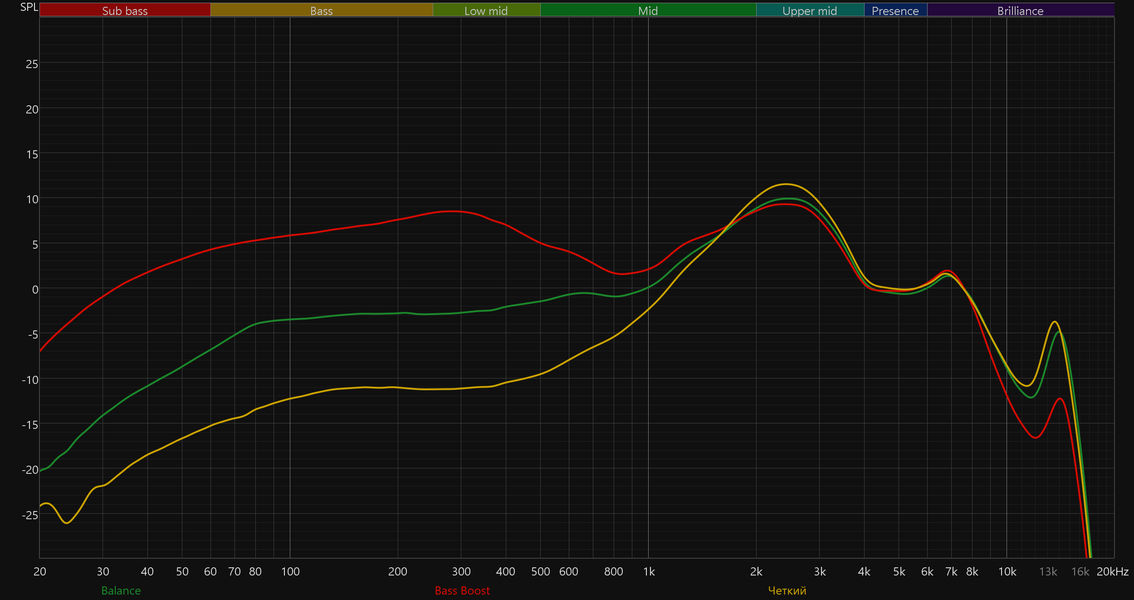Select the Low mid band header

coord(486,11)
